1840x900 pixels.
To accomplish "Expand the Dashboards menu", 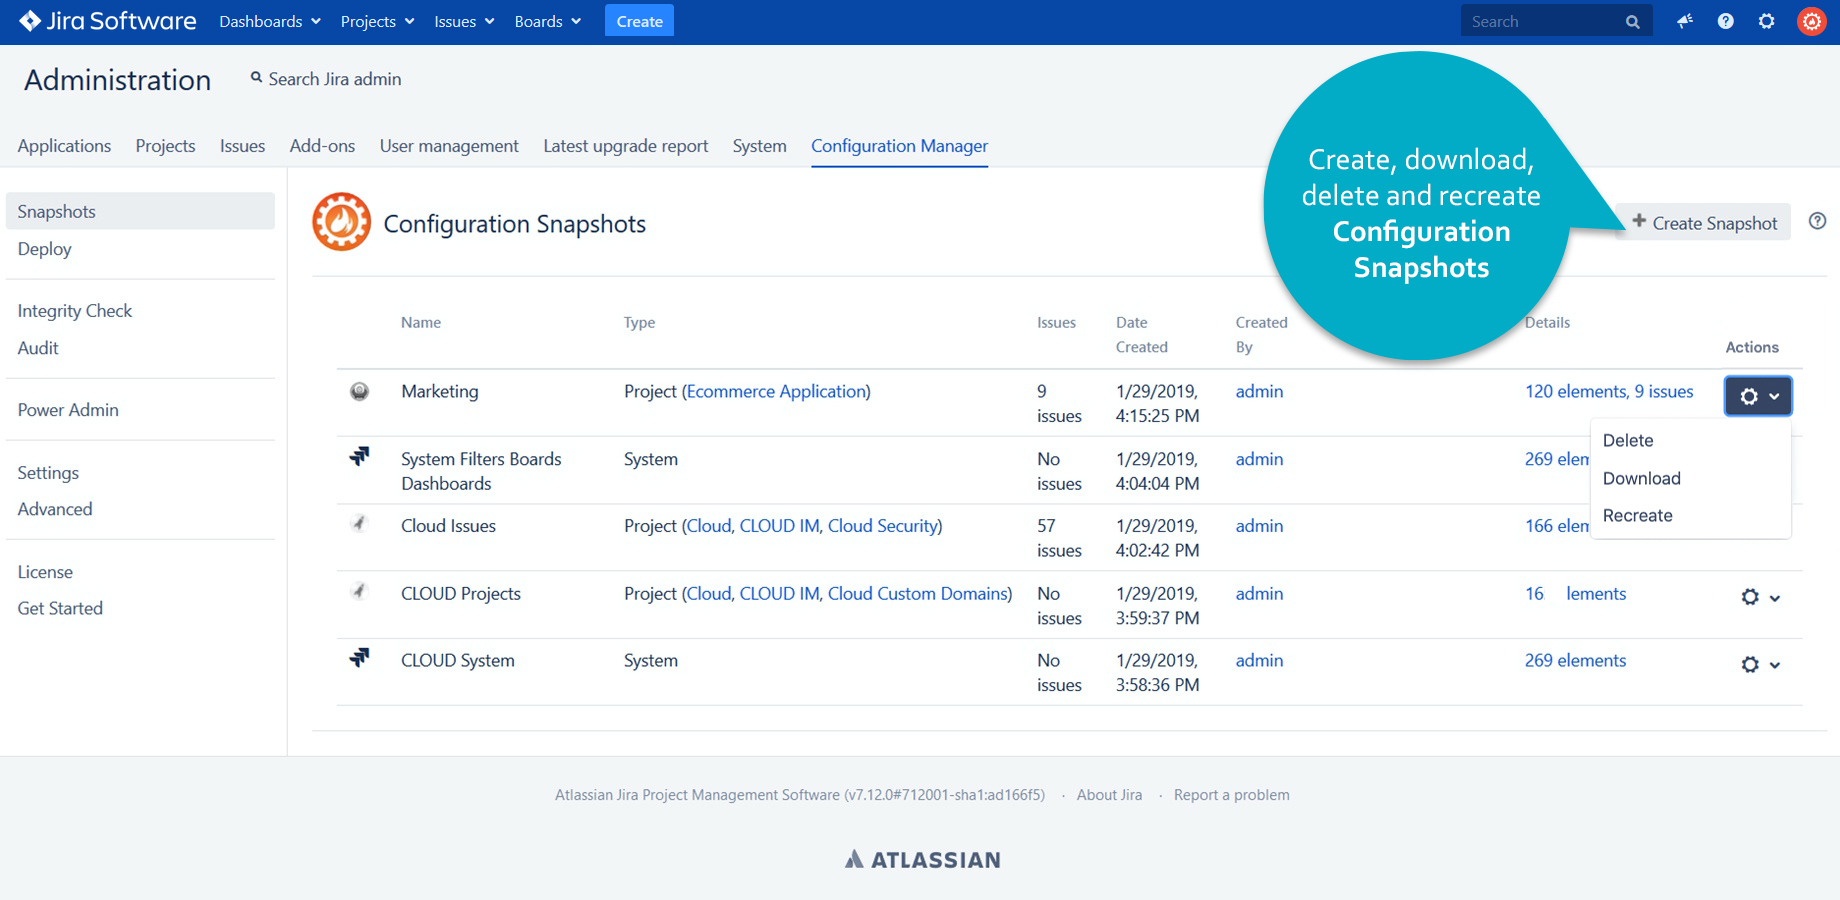I will [x=270, y=21].
